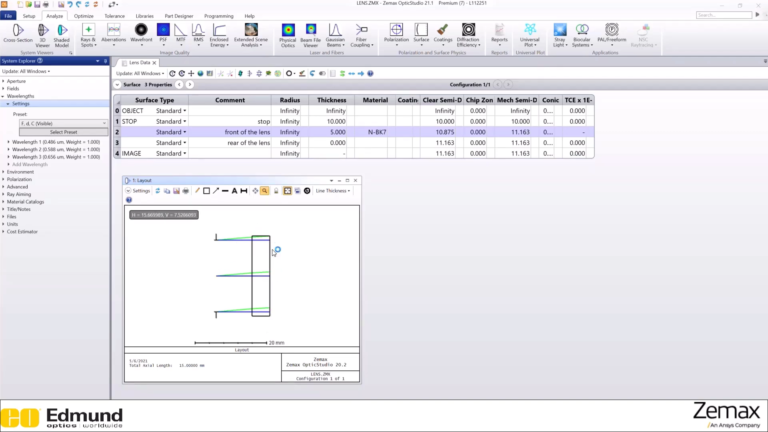The height and width of the screenshot is (432, 768).
Task: Open the File menu
Action: (8, 16)
